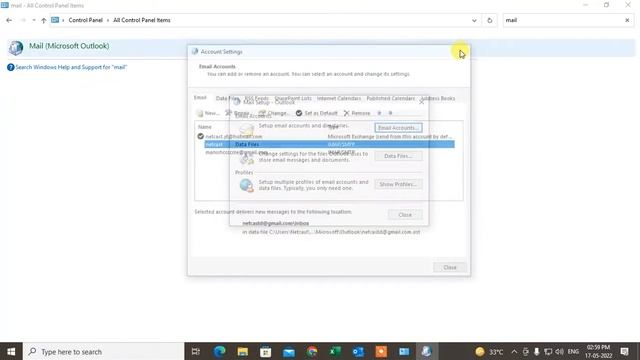Show hidden system tray icons
This screenshot has width=640, height=360.
pos(514,351)
